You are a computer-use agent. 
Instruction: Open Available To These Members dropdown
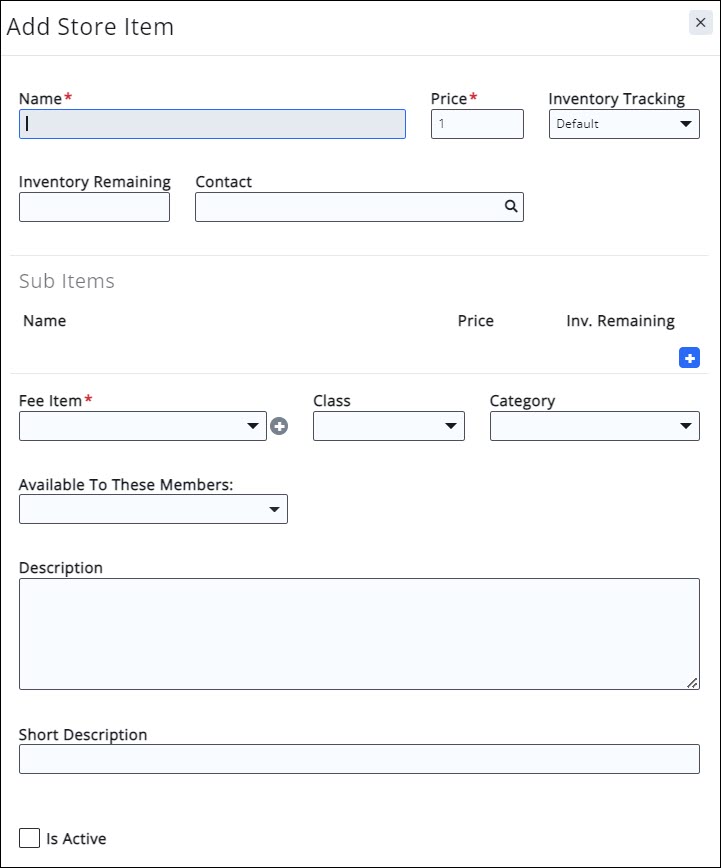(x=153, y=509)
